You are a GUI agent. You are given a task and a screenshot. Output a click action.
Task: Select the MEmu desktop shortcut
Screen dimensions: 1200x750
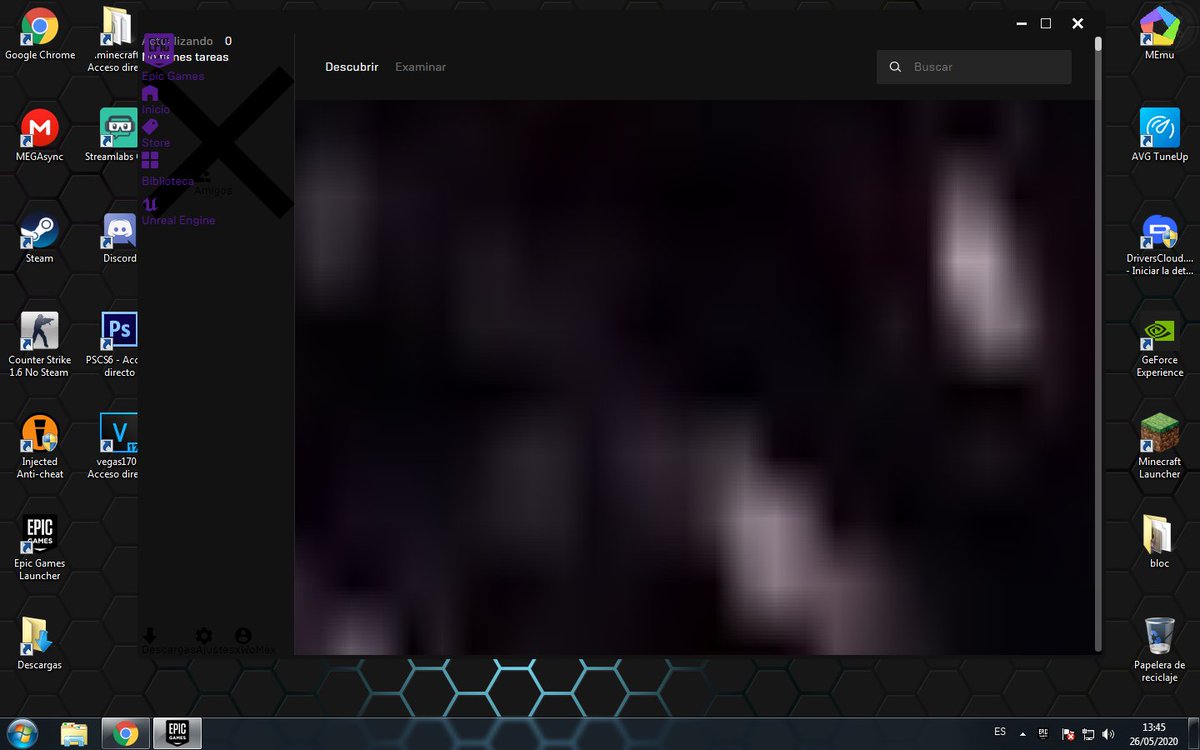click(x=1160, y=34)
